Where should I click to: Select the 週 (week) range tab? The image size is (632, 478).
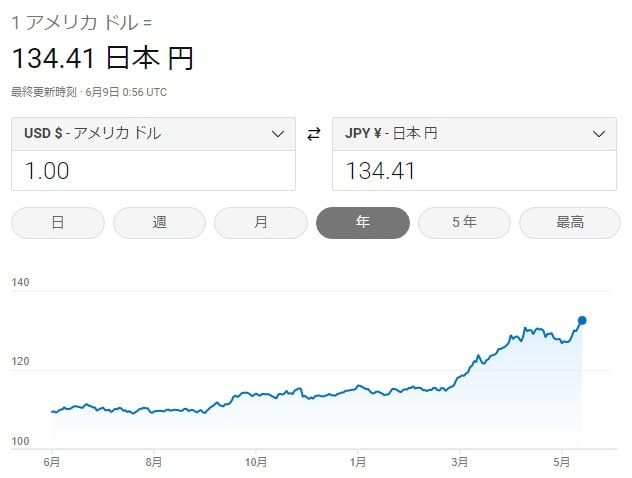pos(159,223)
